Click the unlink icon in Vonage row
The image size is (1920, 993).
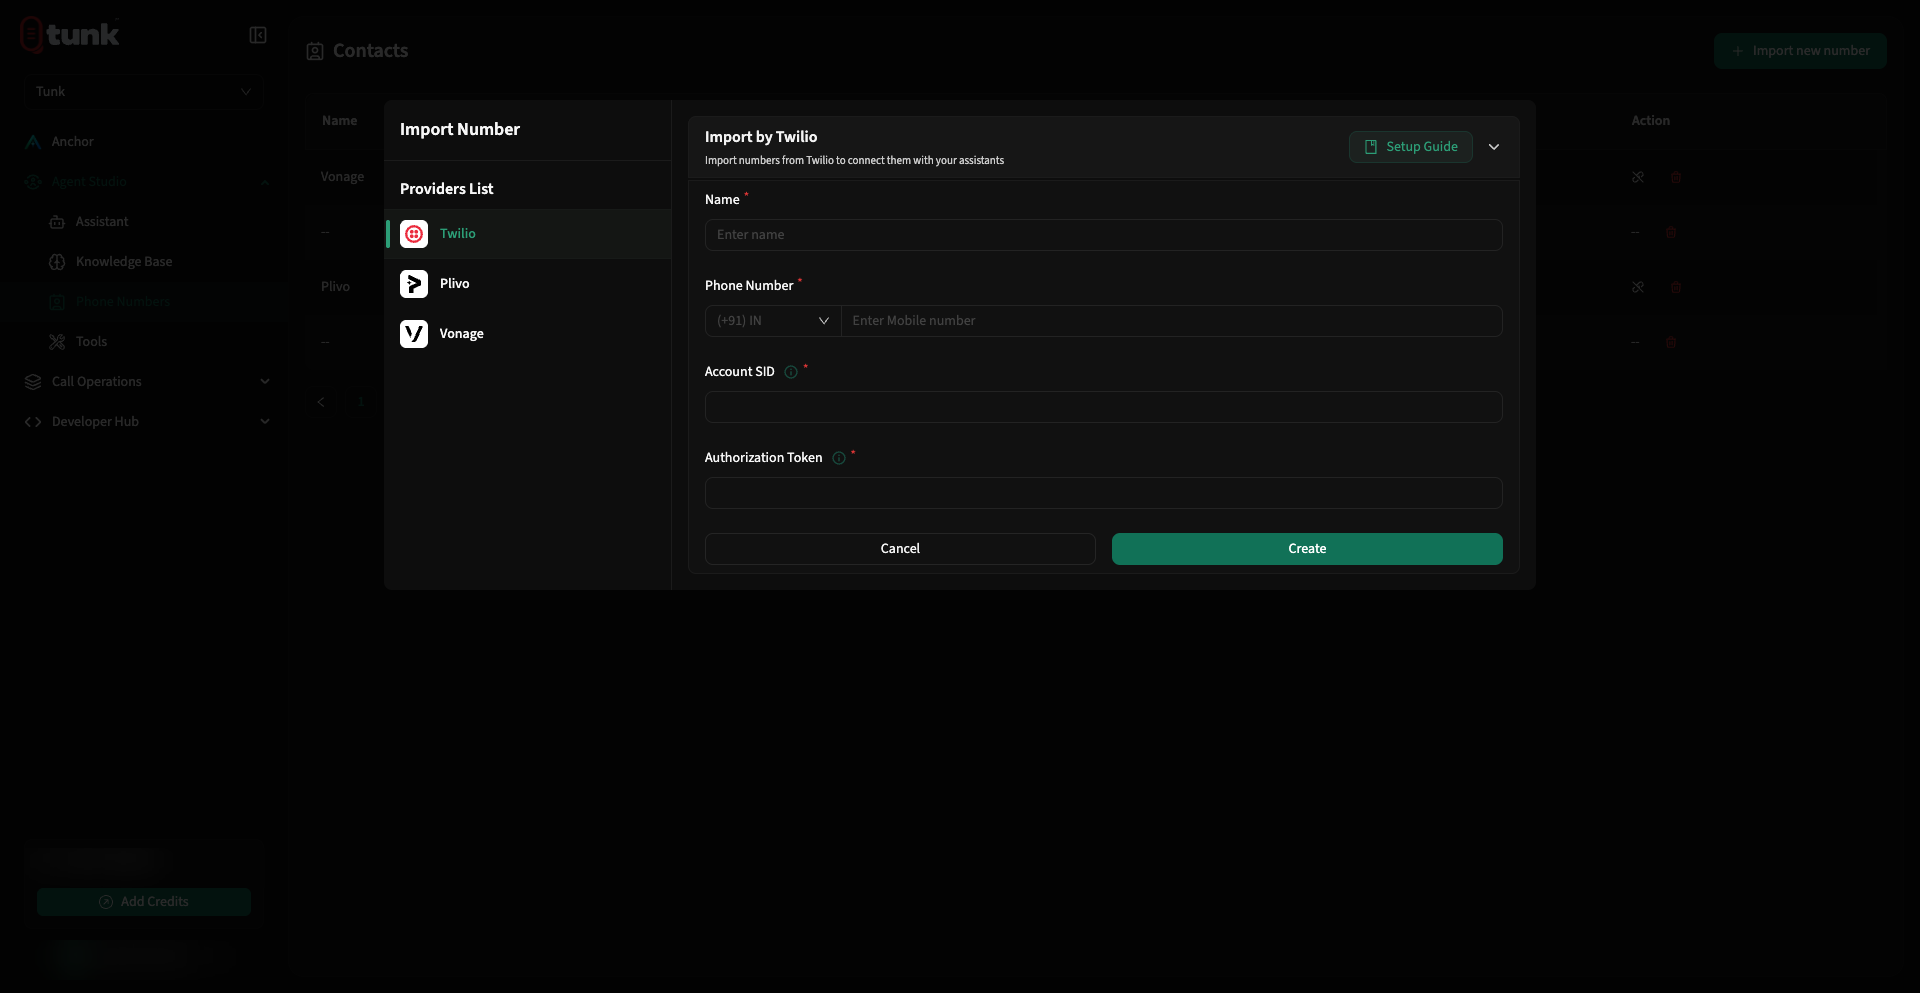point(1638,177)
